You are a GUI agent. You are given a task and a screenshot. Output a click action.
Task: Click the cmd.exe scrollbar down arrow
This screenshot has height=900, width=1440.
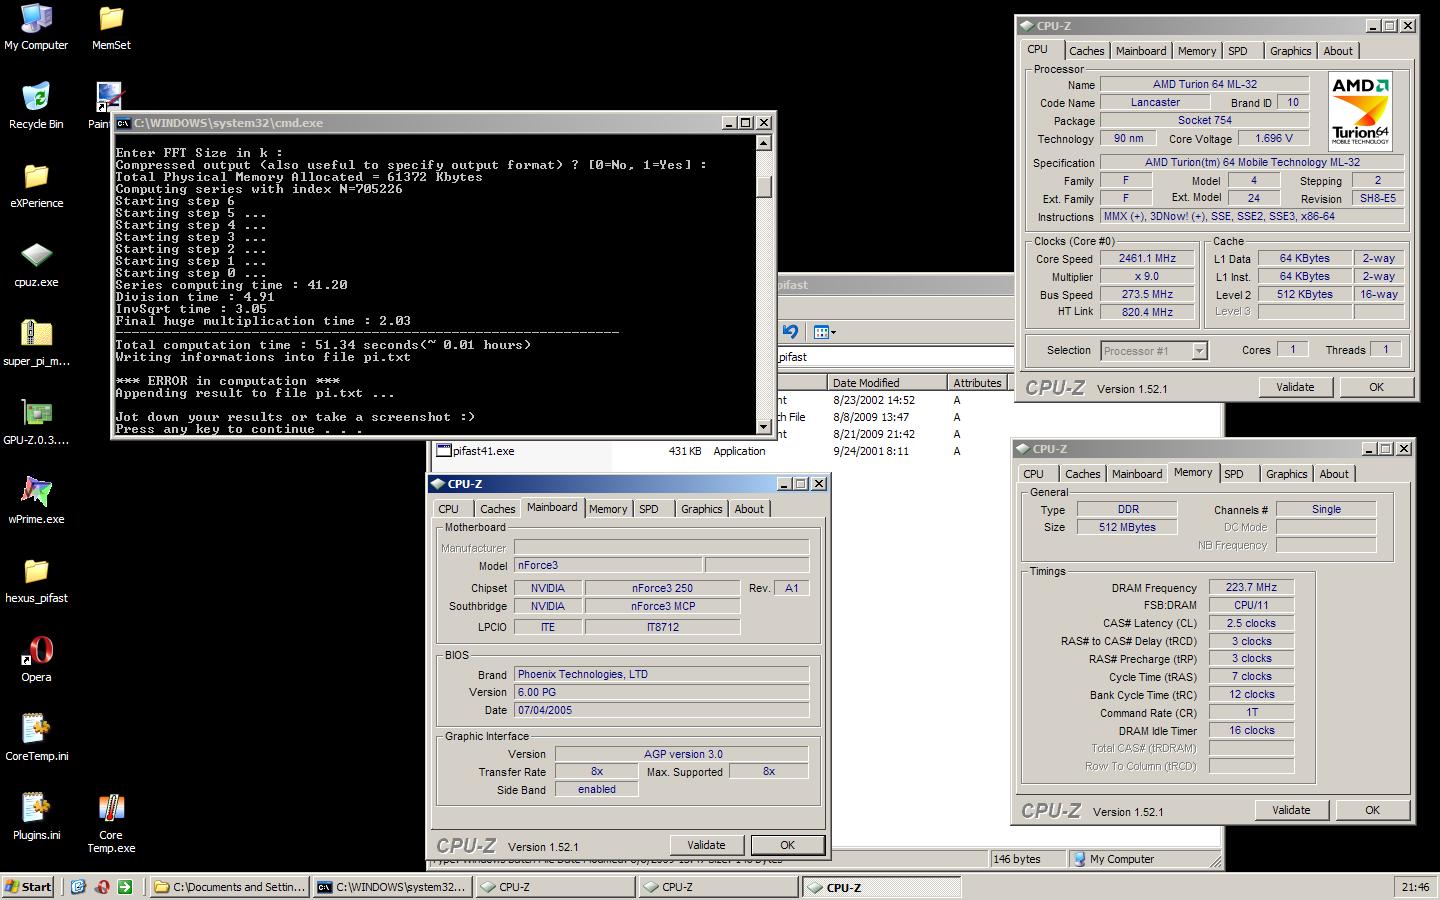click(x=764, y=427)
